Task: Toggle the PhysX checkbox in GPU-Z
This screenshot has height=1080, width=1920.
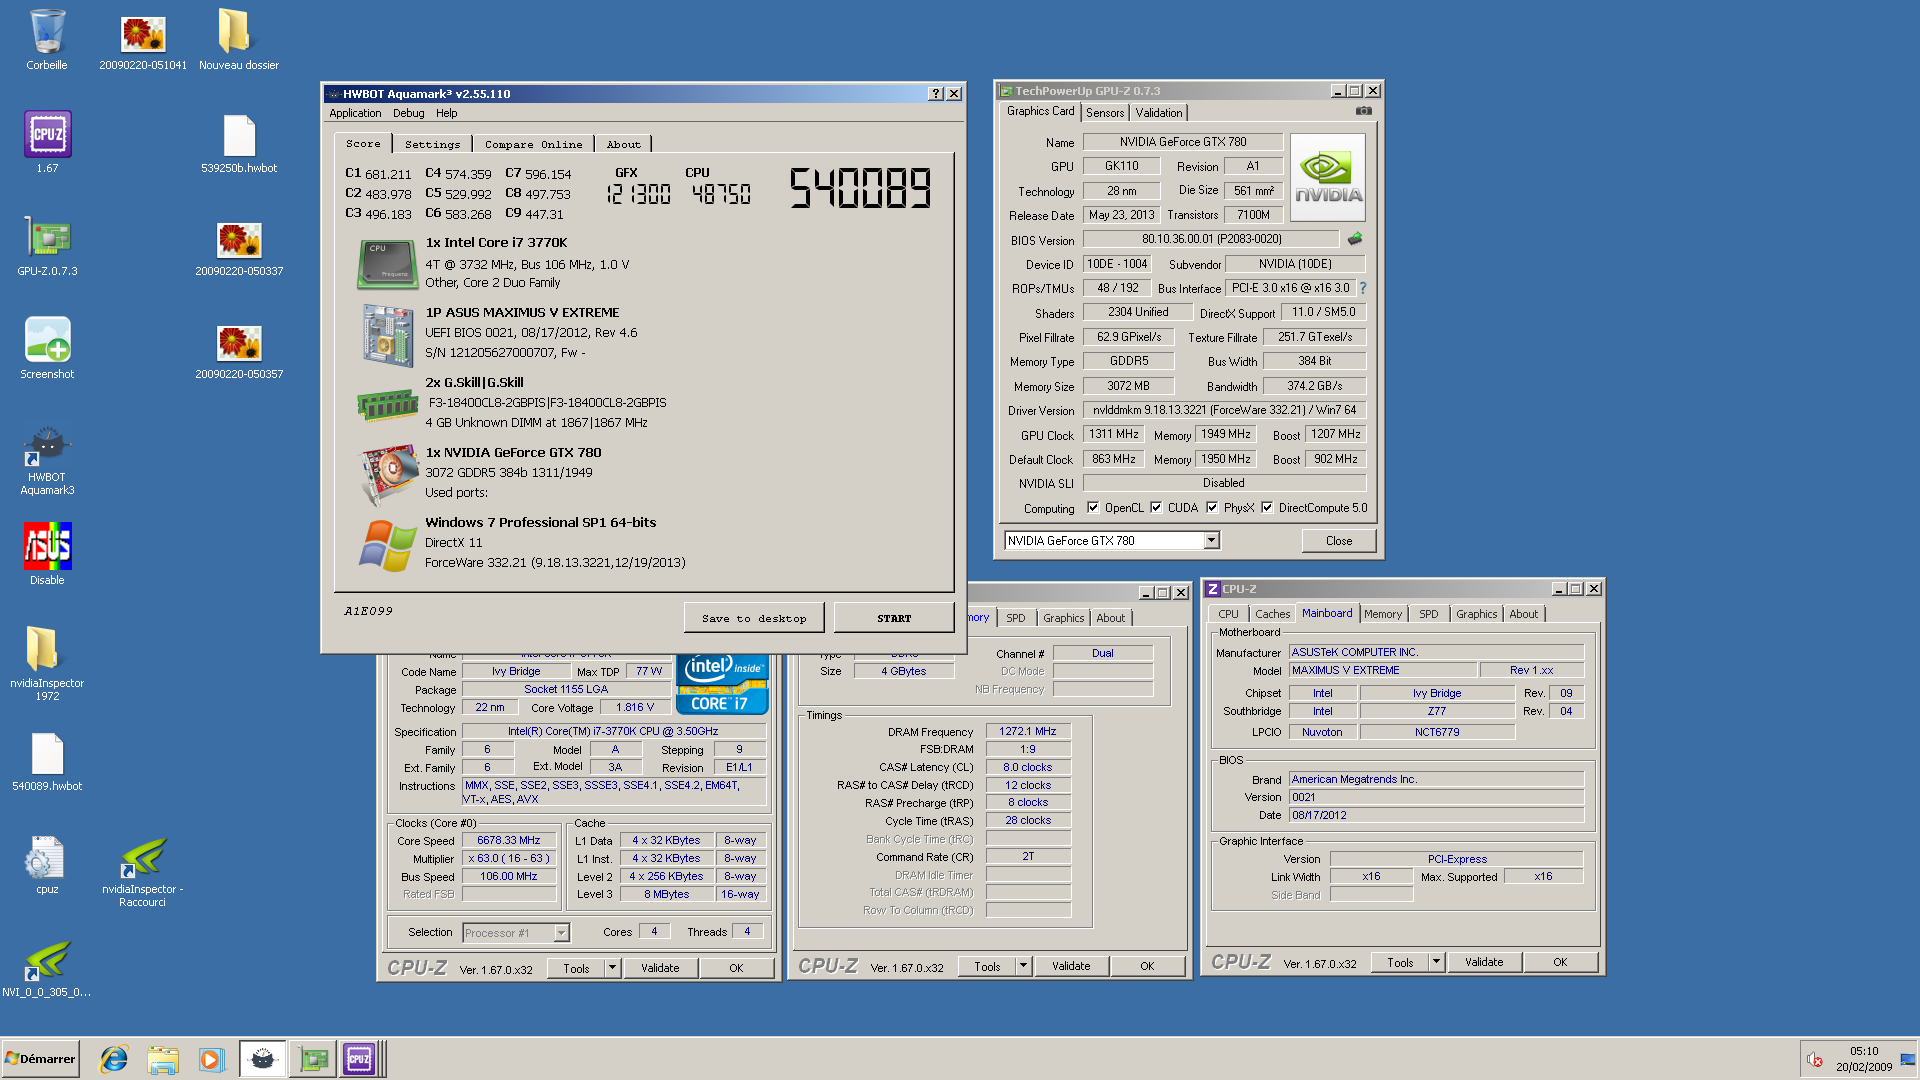Action: [x=1212, y=507]
